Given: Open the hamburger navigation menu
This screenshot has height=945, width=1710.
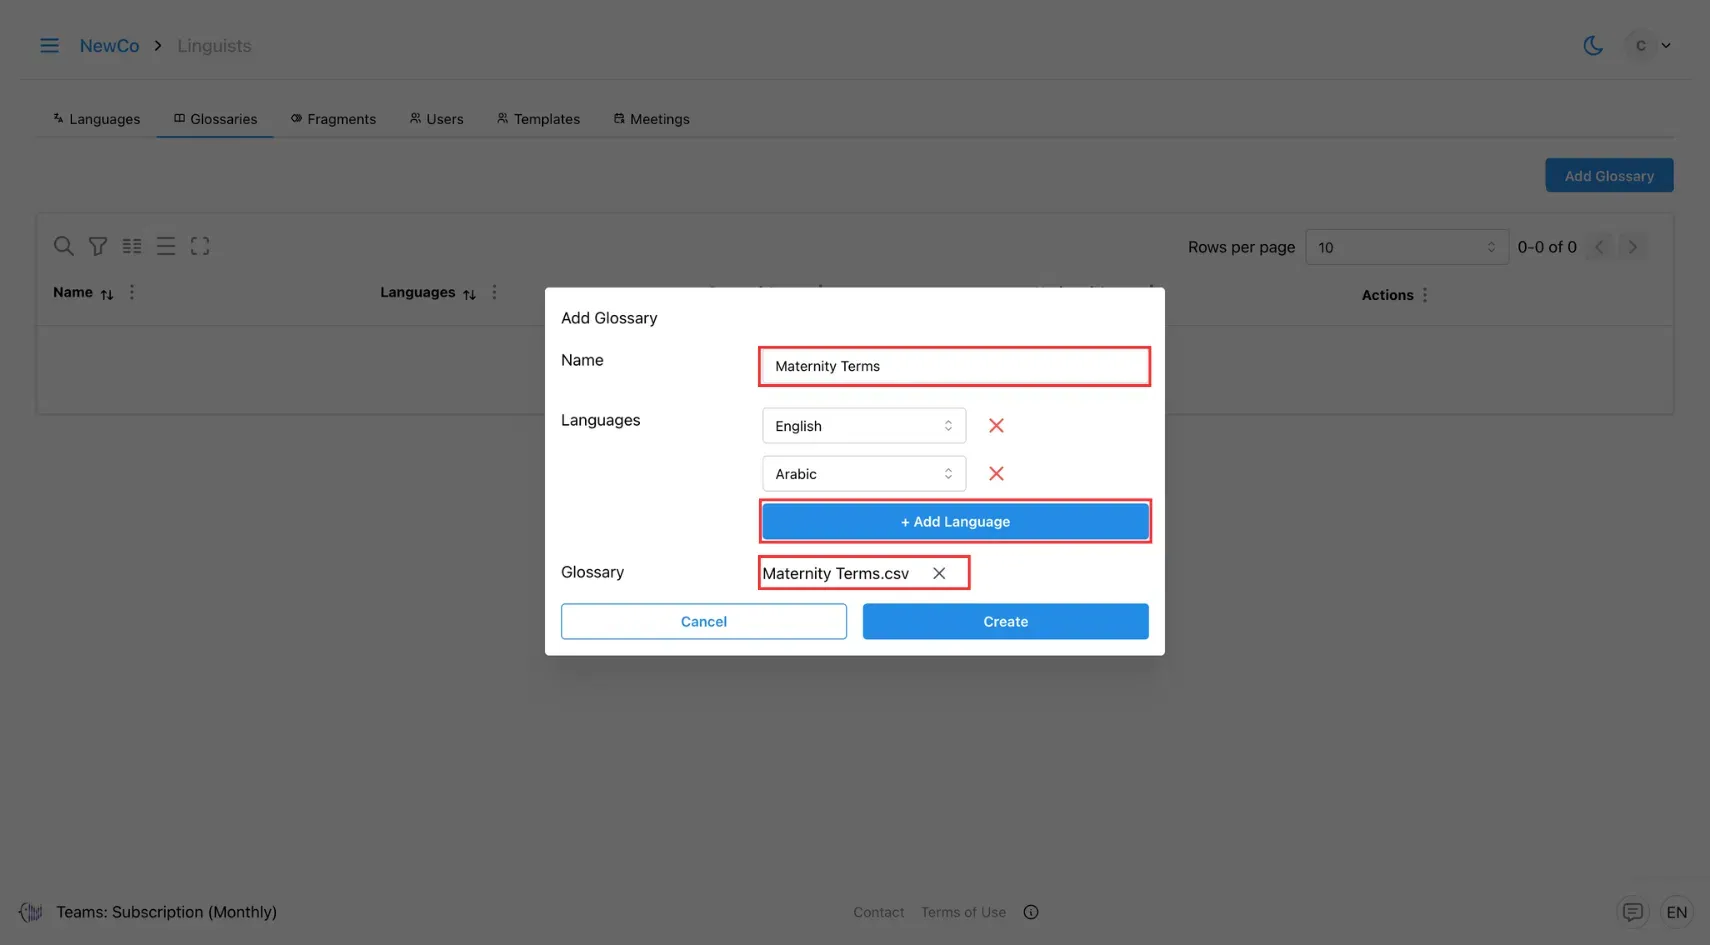Looking at the screenshot, I should point(49,46).
